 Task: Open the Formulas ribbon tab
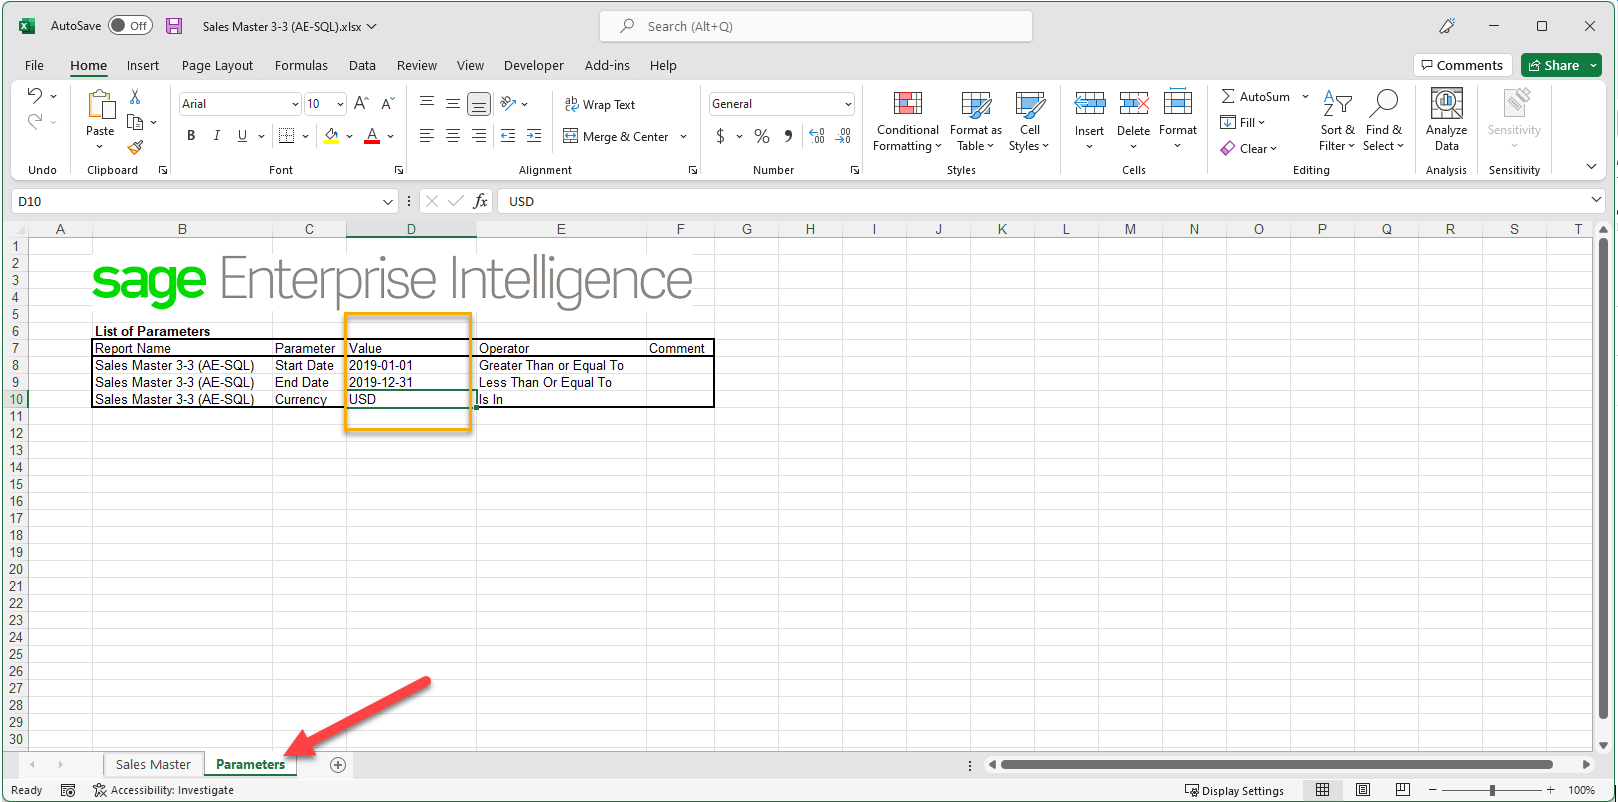[301, 66]
